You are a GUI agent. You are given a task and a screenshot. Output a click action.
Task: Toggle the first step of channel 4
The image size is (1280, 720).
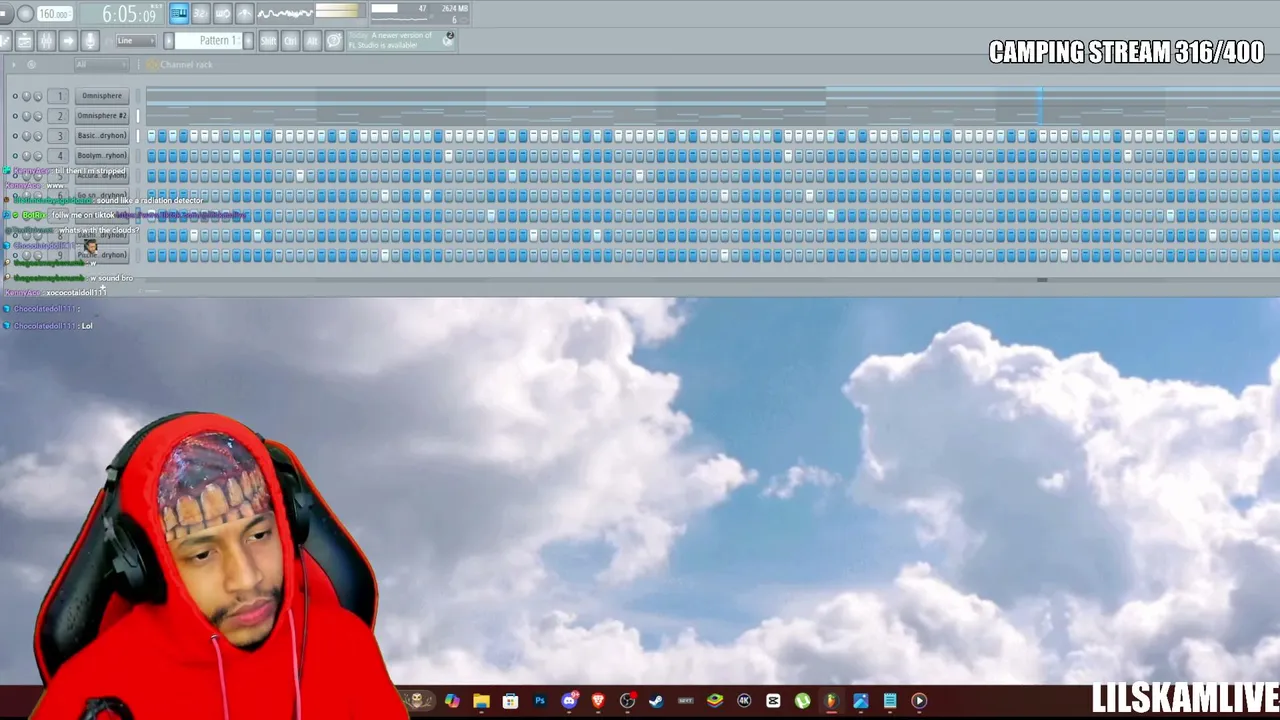151,156
